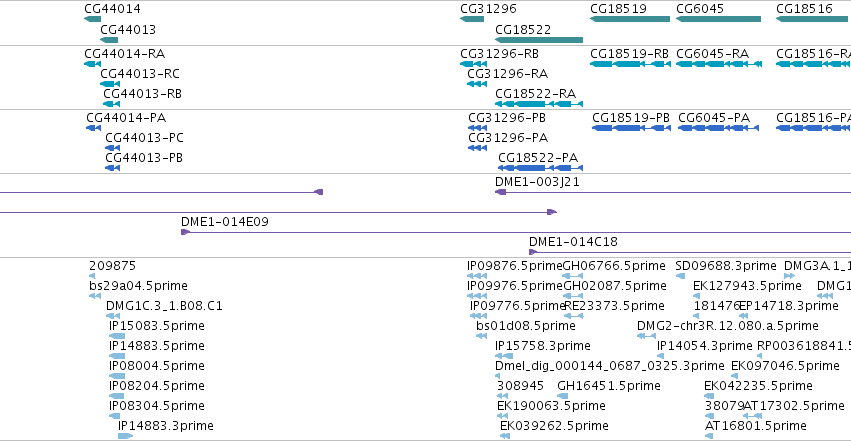Screen dimensions: 851x441
Task: Select the CG31296 gene arrow
Action: pos(472,19)
